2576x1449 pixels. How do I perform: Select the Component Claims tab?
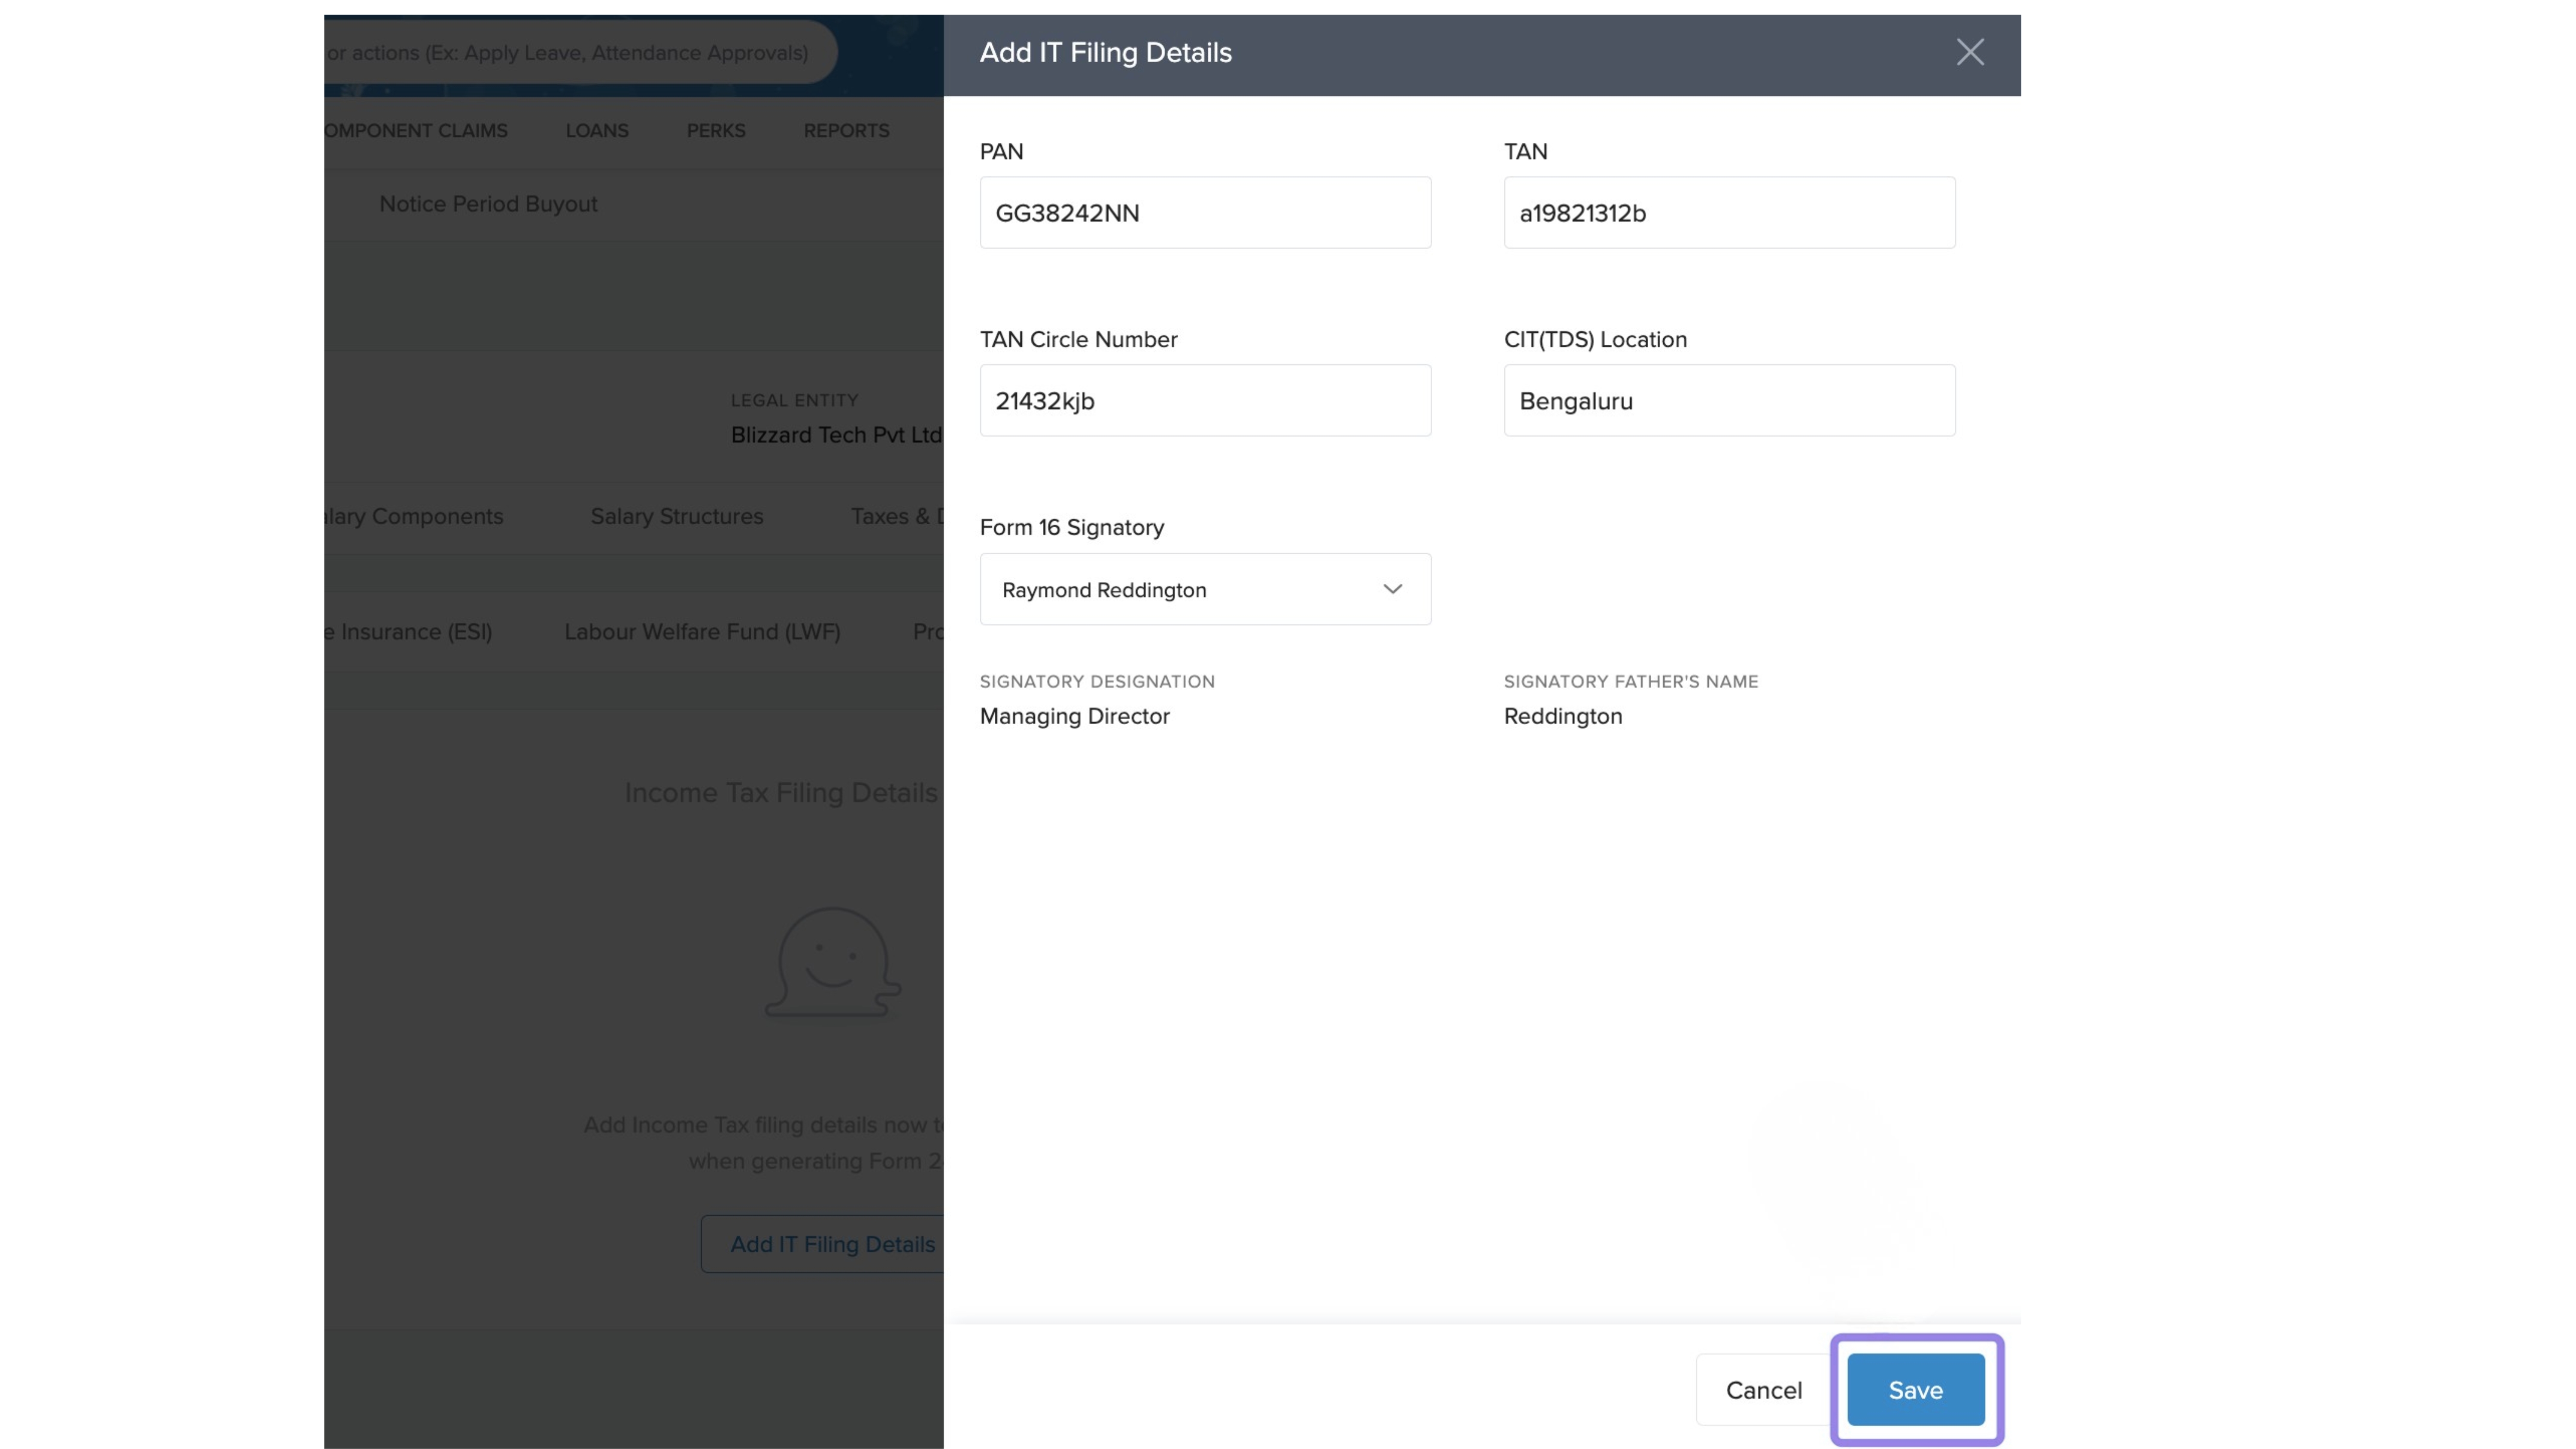coord(416,131)
